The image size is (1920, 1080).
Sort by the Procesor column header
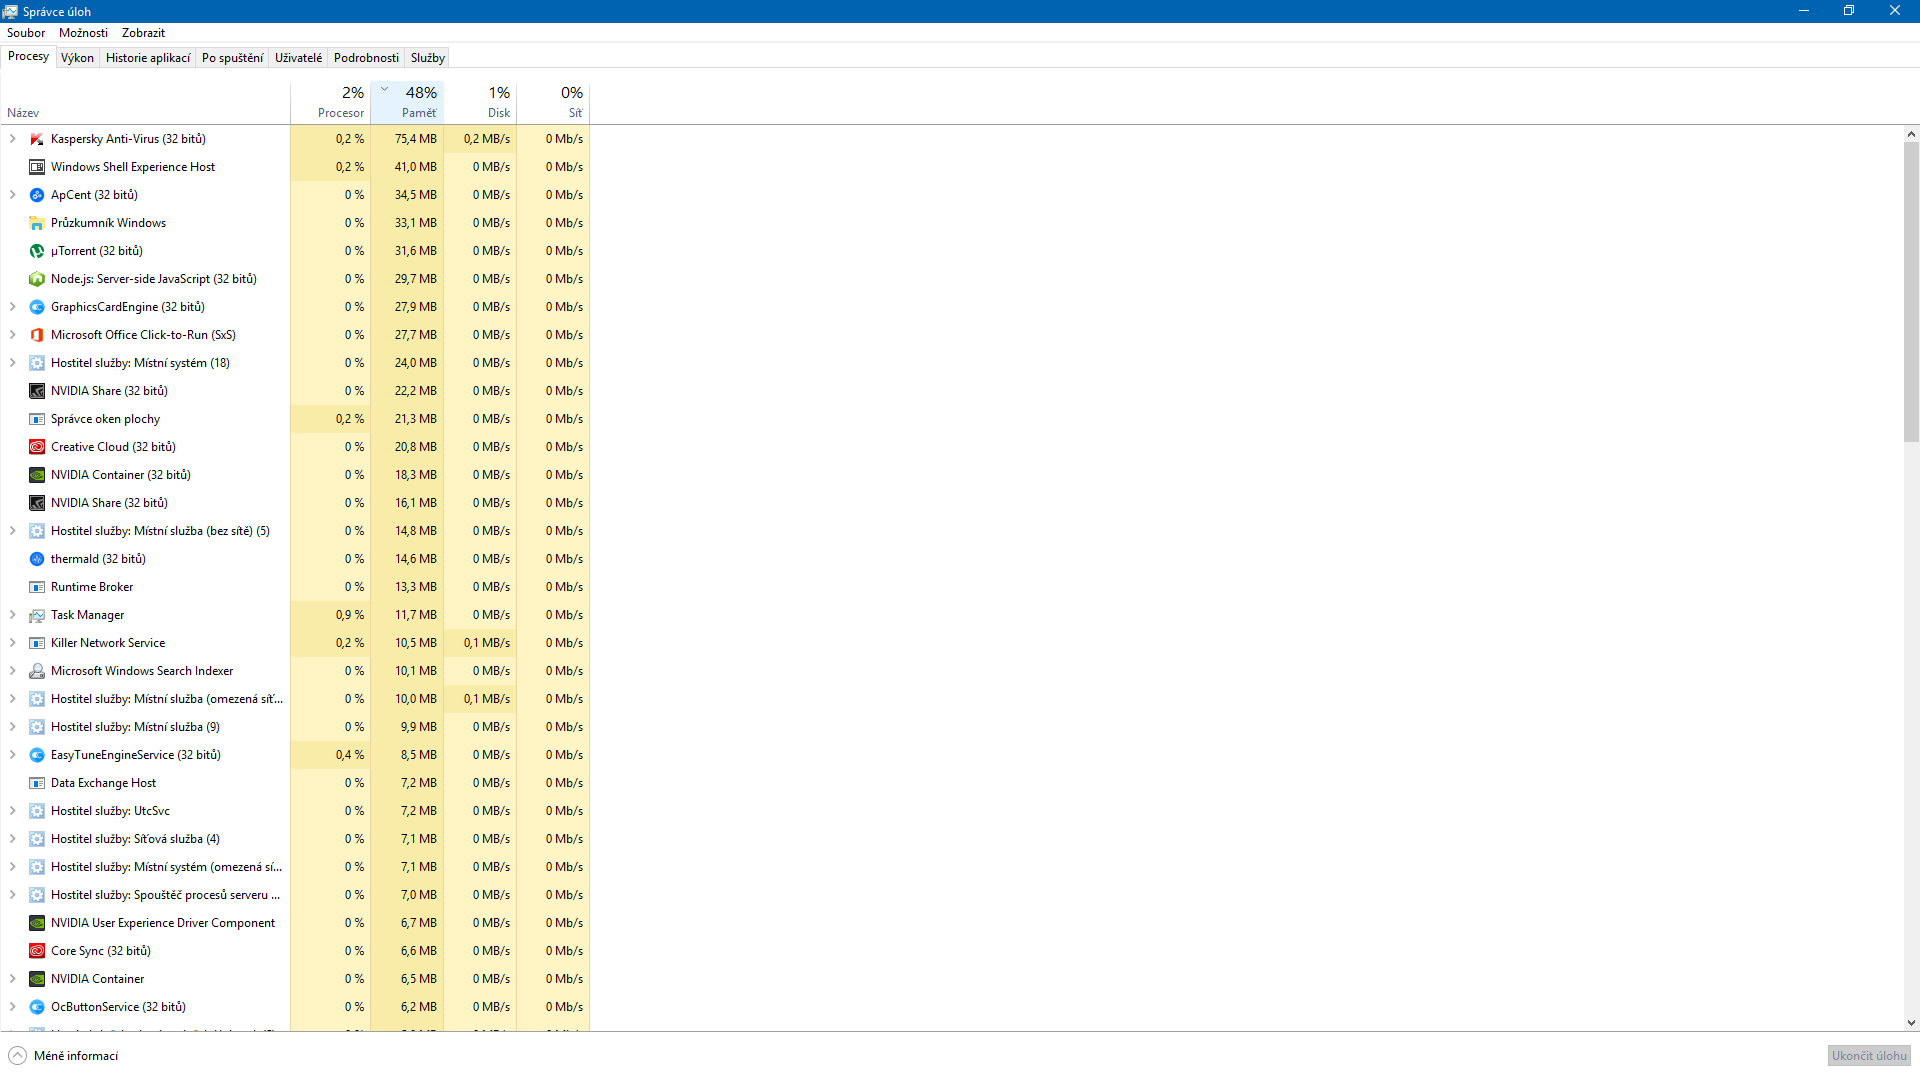pyautogui.click(x=331, y=102)
